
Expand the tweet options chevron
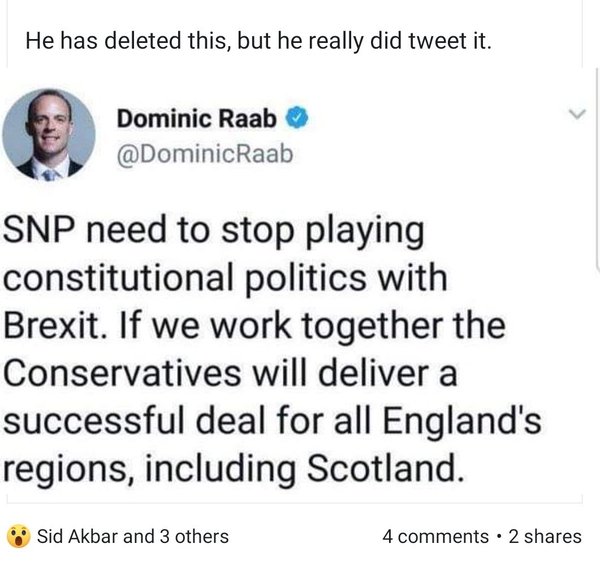pyautogui.click(x=573, y=115)
